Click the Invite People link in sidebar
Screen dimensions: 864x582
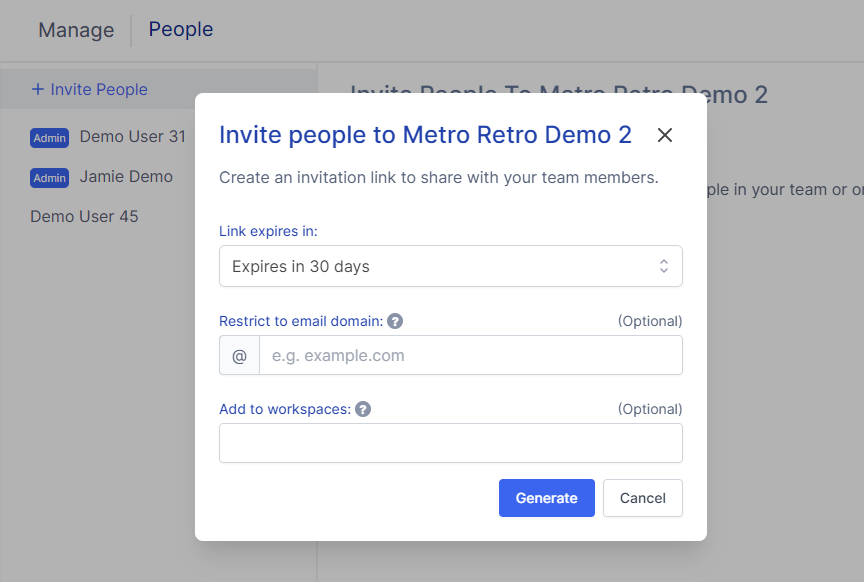coord(99,89)
